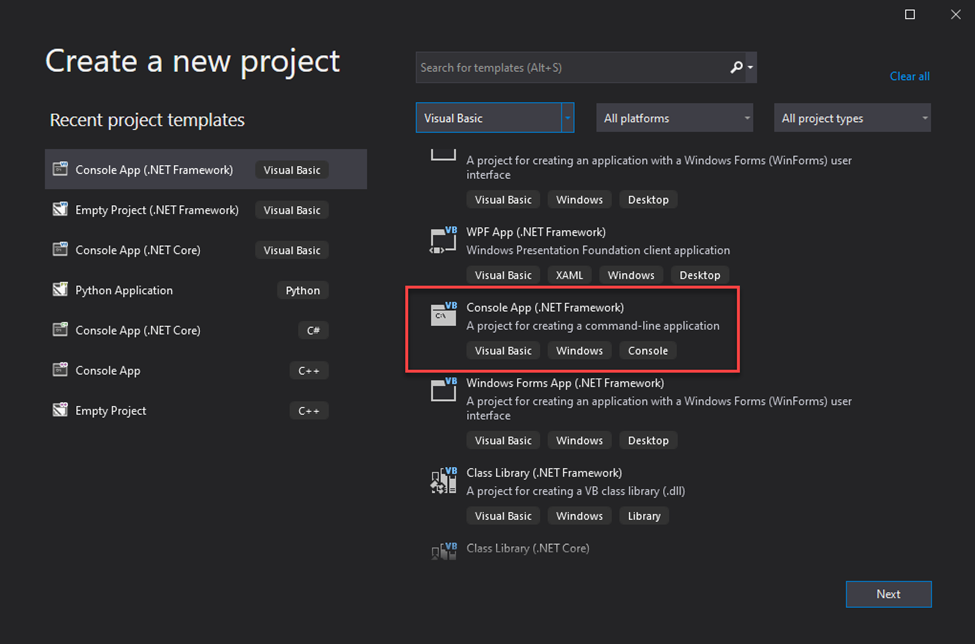Click 'A project for creating a VB class library' text
Viewport: 975px width, 644px height.
tap(576, 491)
